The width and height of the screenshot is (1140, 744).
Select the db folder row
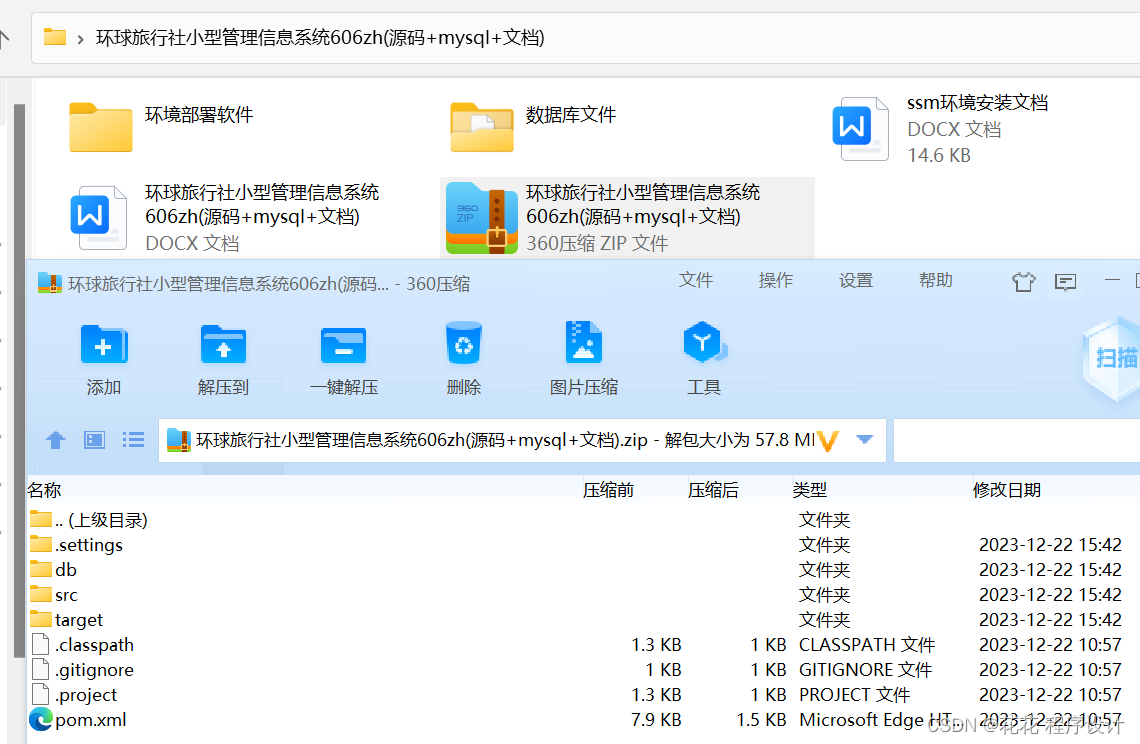pos(583,569)
